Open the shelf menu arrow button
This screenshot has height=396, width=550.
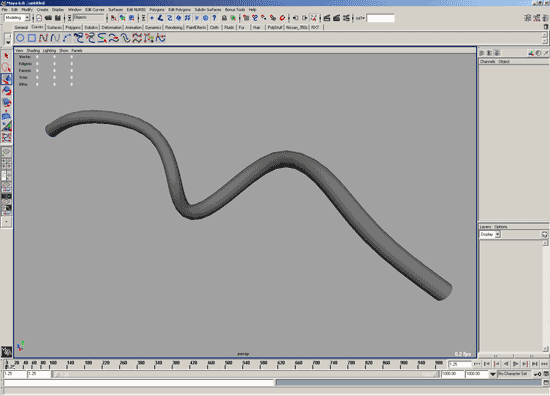click(8, 42)
